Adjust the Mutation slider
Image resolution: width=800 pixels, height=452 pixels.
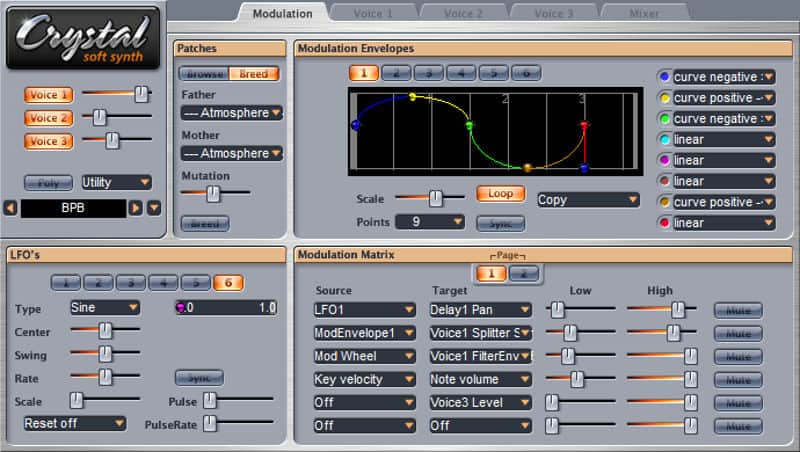point(213,194)
